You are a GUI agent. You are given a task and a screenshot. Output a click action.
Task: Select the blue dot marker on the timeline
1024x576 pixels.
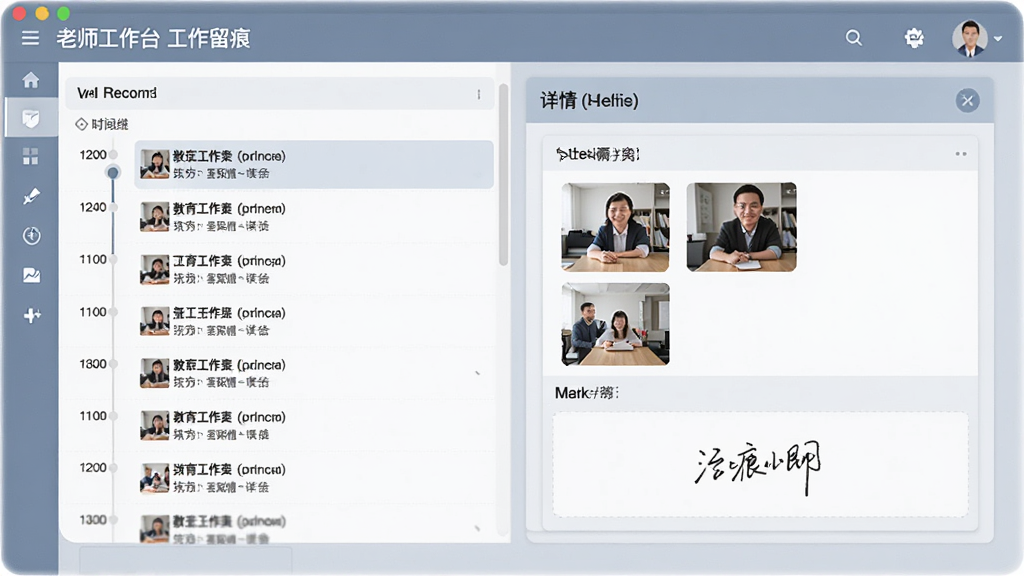click(113, 172)
